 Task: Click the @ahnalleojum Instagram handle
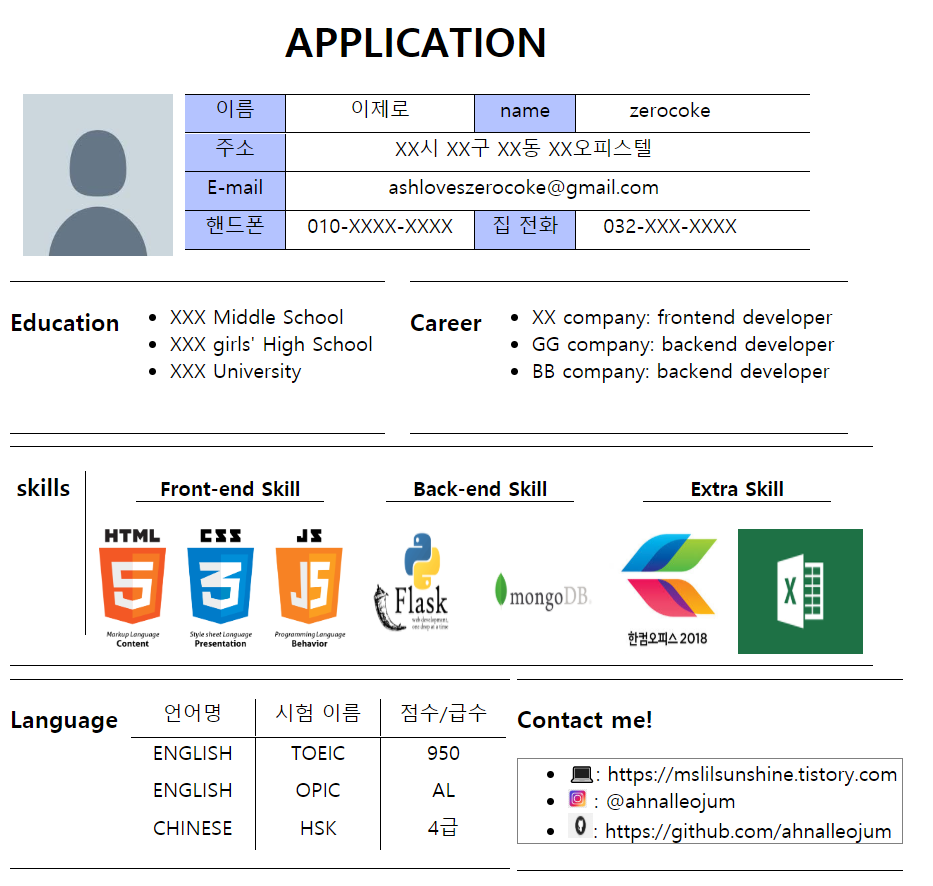coord(671,802)
